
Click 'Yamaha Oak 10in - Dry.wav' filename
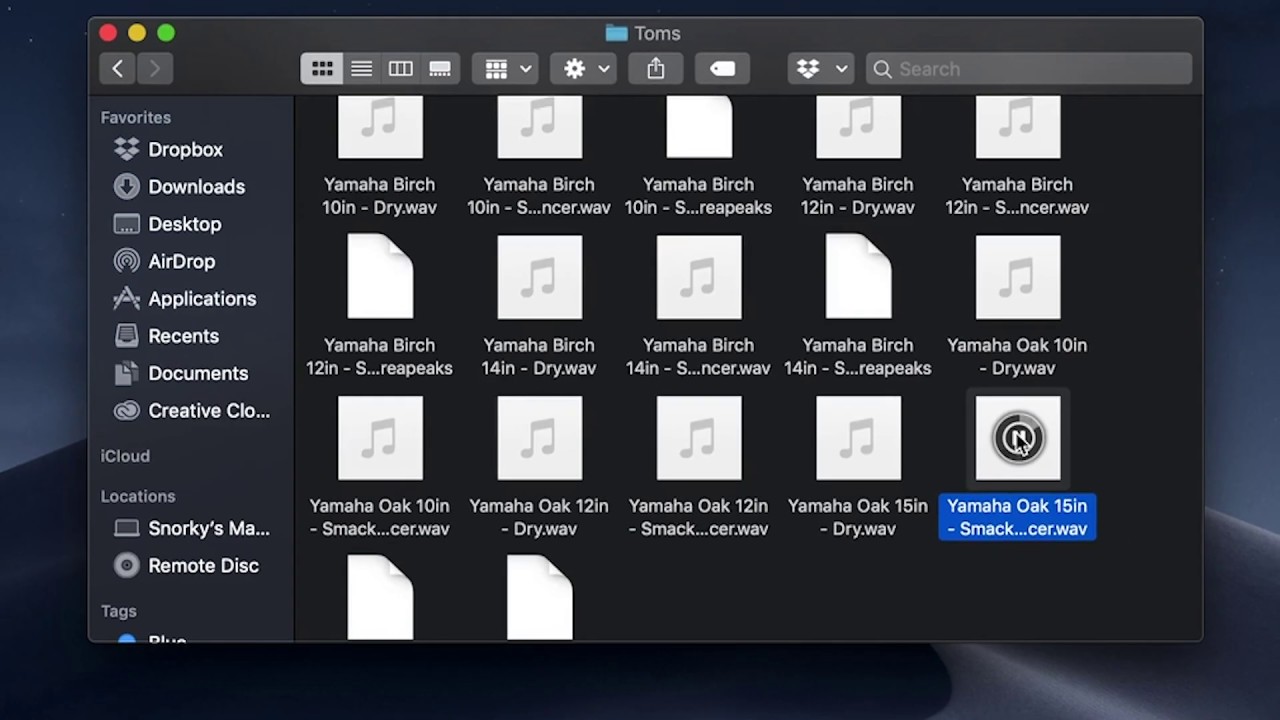coord(1017,356)
